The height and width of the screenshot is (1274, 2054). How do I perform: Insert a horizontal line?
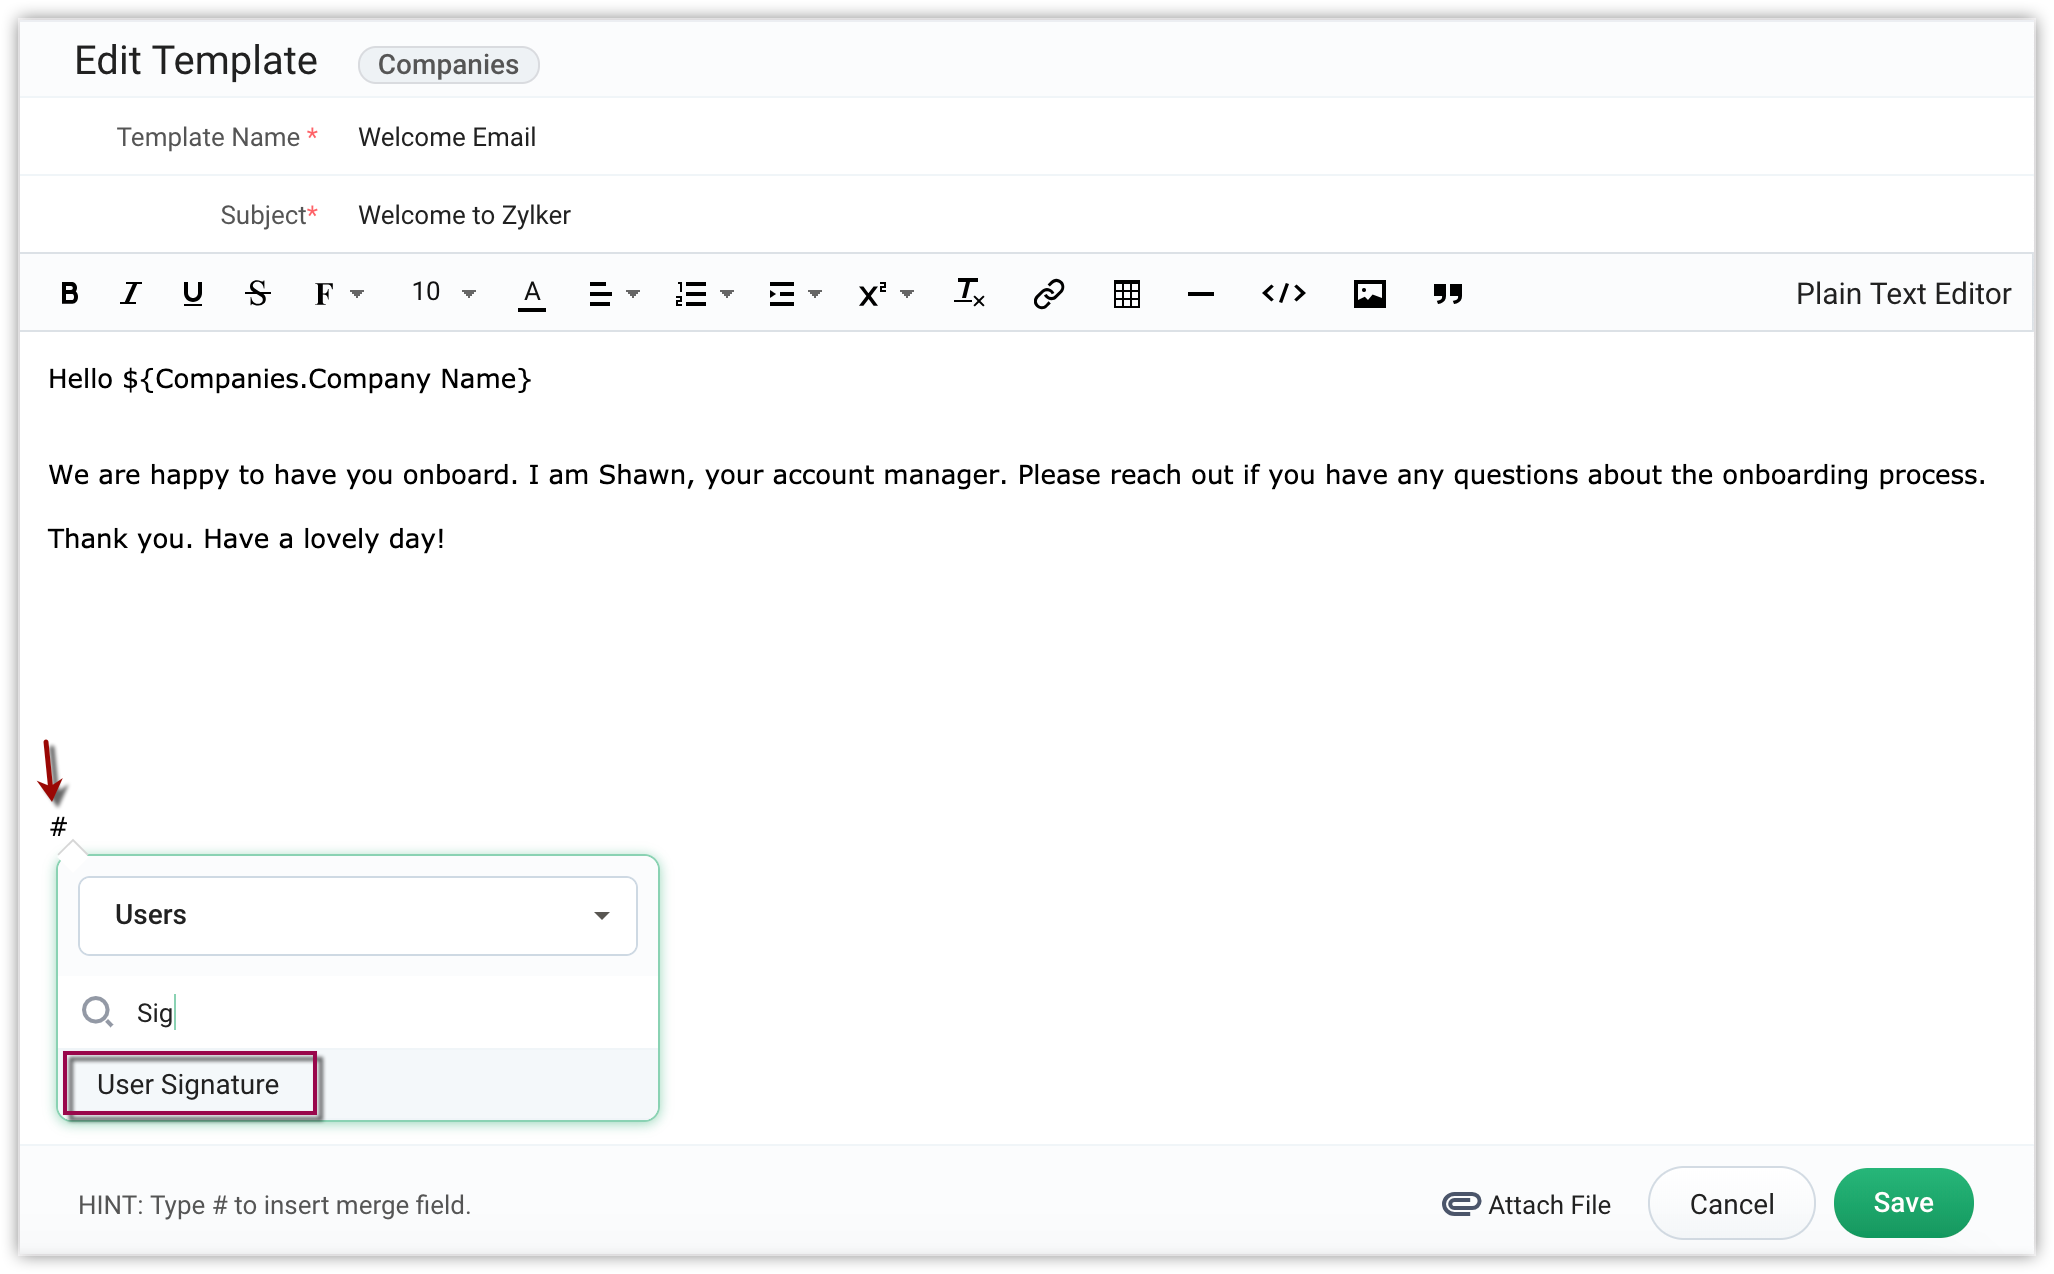(x=1200, y=293)
